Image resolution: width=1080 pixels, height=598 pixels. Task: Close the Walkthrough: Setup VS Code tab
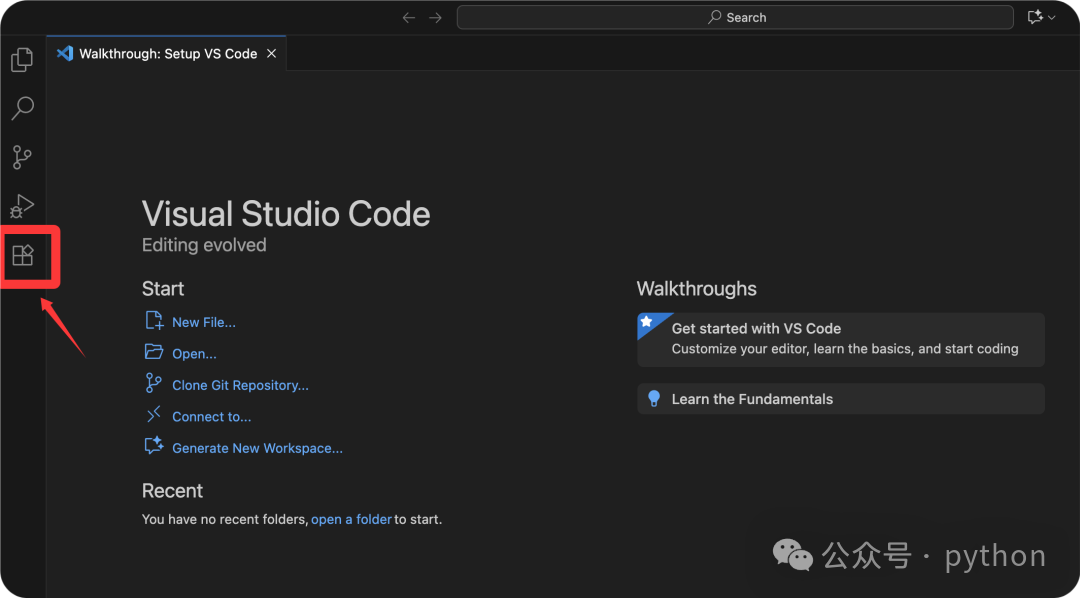coord(271,54)
